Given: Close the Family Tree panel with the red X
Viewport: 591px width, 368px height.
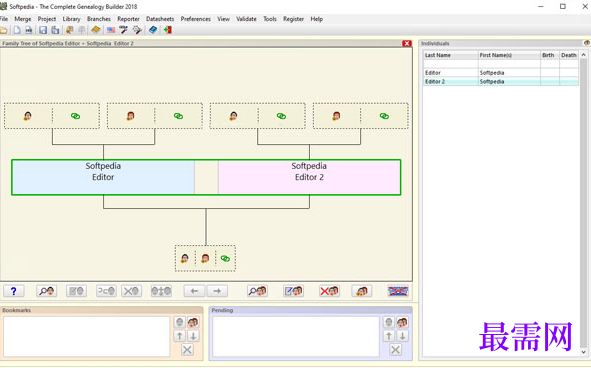Looking at the screenshot, I should pyautogui.click(x=407, y=43).
